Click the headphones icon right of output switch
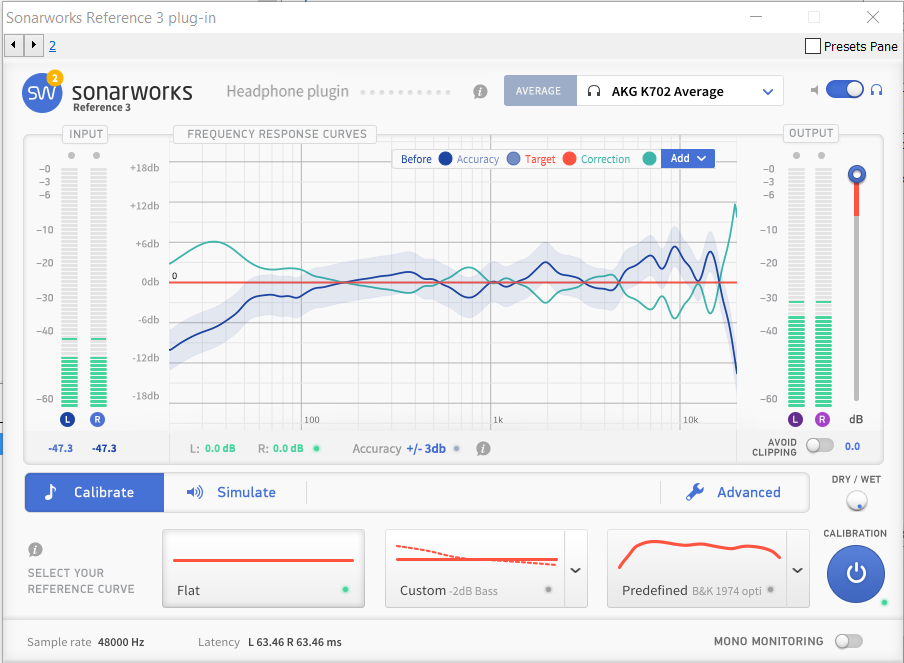904x663 pixels. (876, 89)
